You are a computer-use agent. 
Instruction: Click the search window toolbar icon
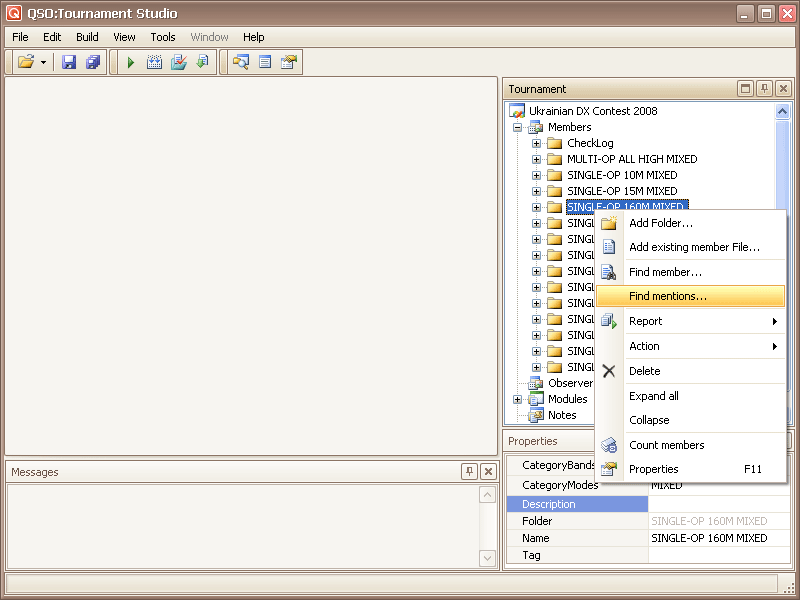(240, 62)
